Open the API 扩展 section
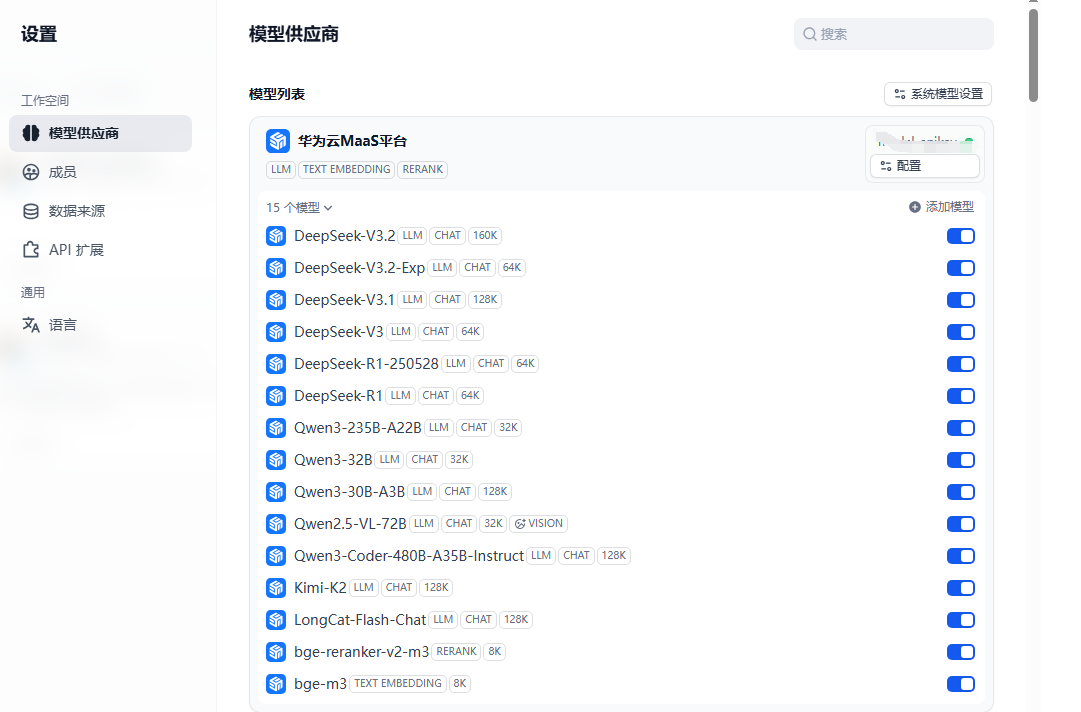Viewport: 1081px width, 712px height. point(101,250)
